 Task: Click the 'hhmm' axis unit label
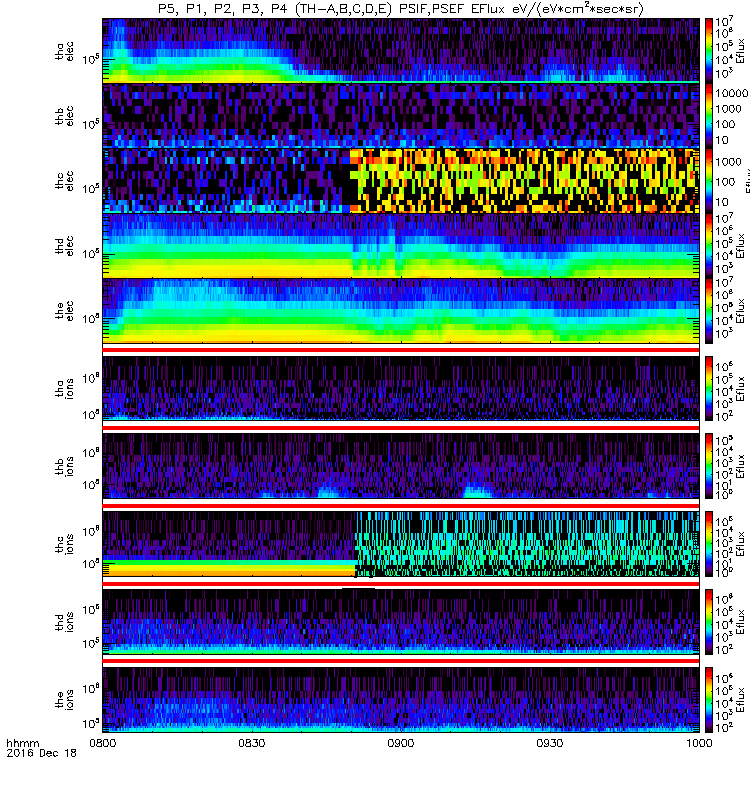pos(22,743)
